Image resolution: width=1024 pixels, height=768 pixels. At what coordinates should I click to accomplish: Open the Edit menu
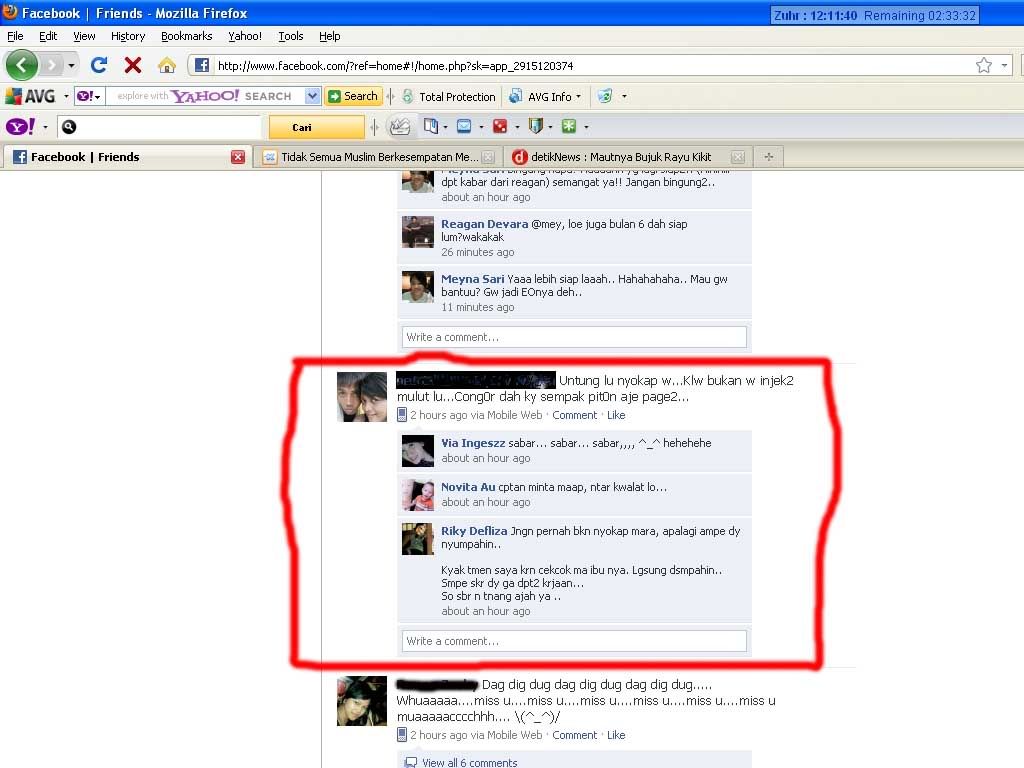coord(48,36)
